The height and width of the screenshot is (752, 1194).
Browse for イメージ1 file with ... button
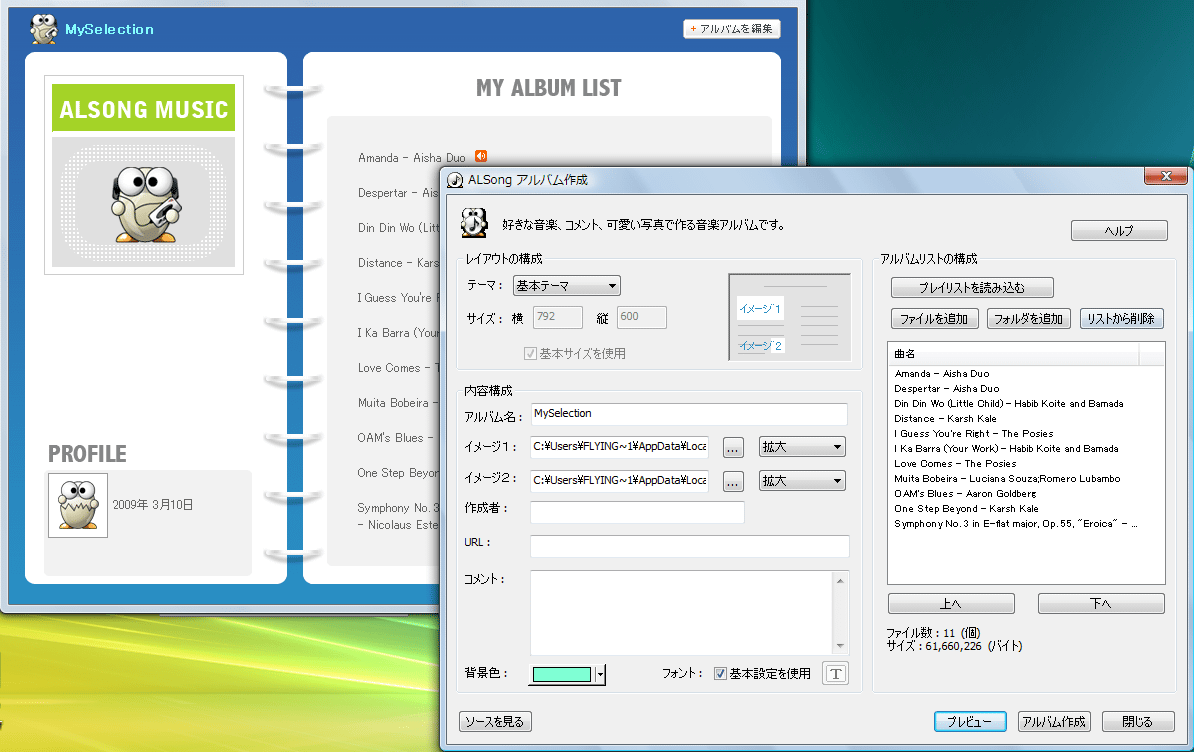(x=733, y=448)
